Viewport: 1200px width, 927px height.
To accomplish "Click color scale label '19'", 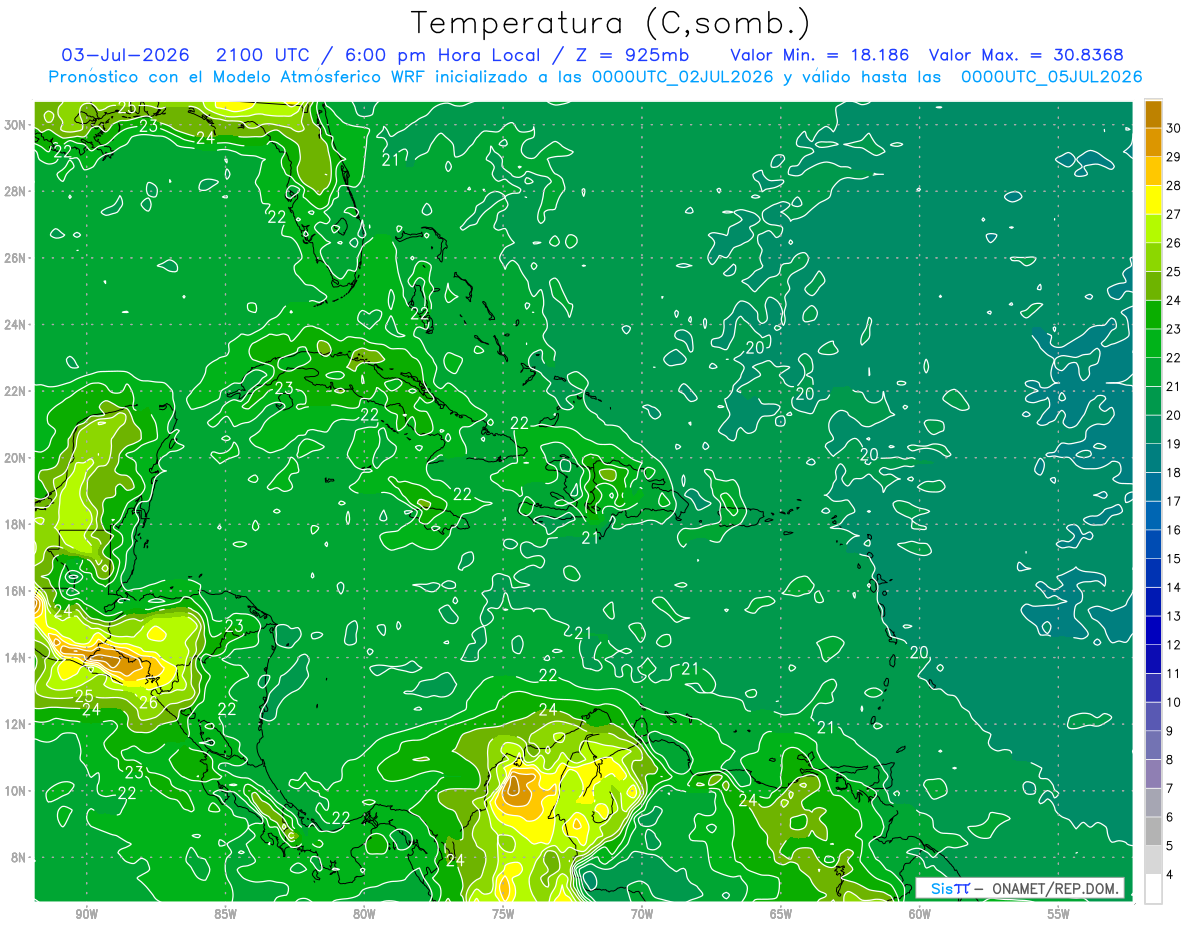I will (x=1173, y=444).
